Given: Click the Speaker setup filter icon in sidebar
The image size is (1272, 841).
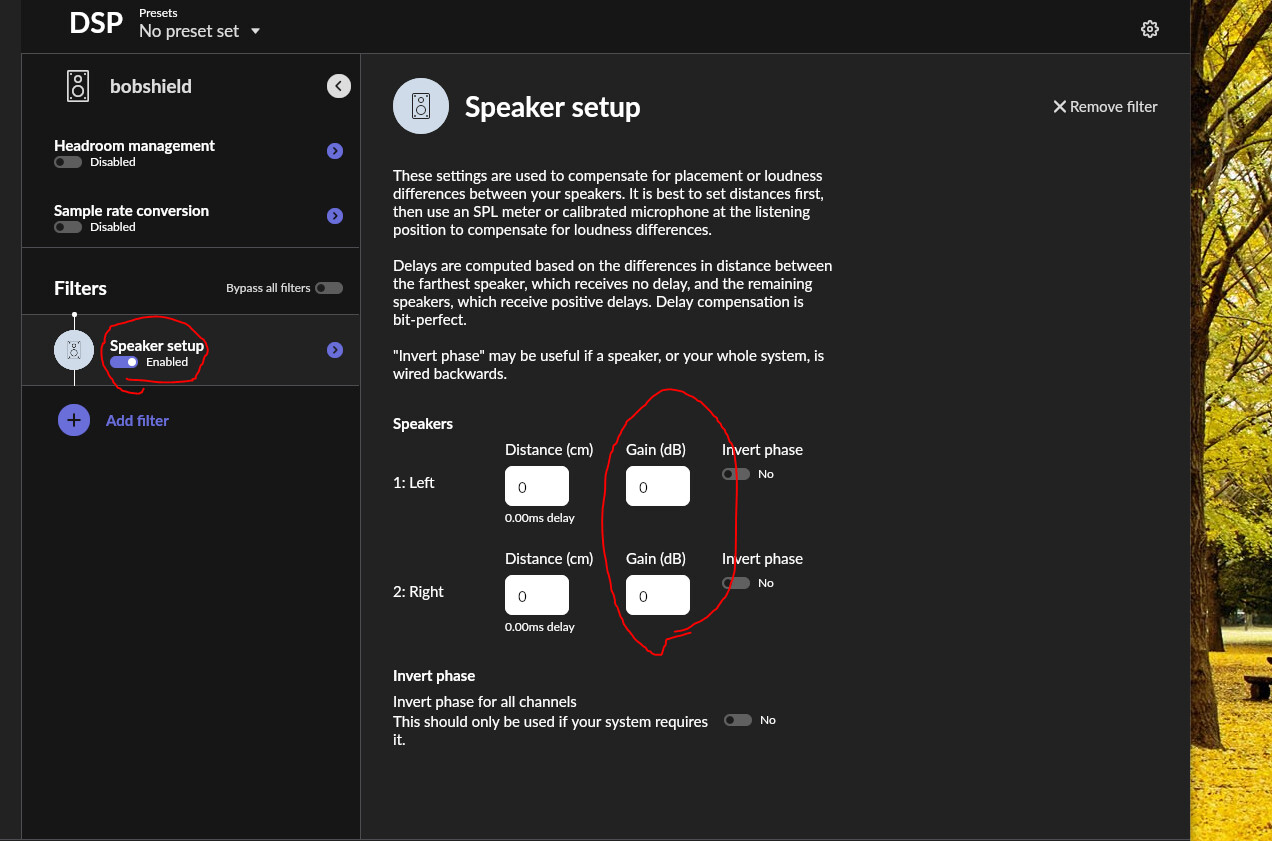Looking at the screenshot, I should tap(74, 350).
